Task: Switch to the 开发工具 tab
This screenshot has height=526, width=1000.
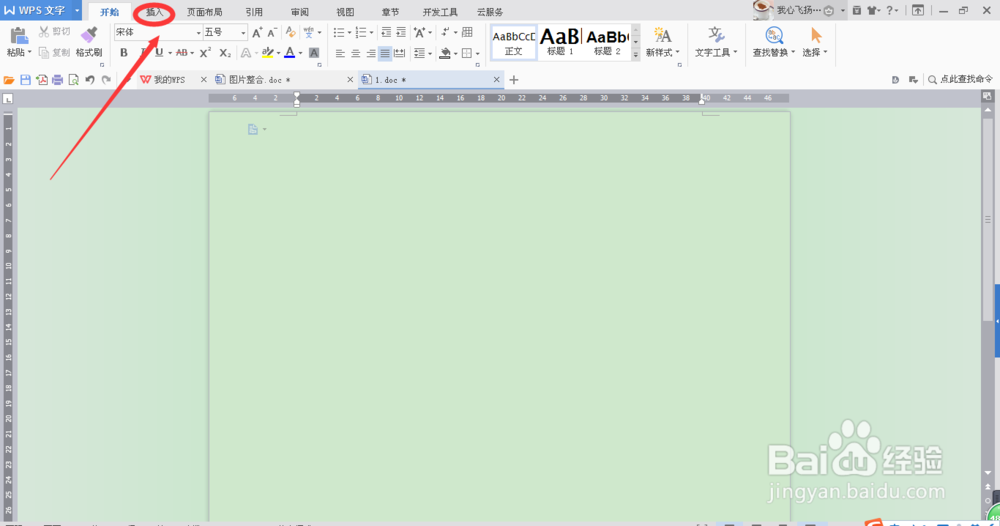Action: [x=440, y=11]
